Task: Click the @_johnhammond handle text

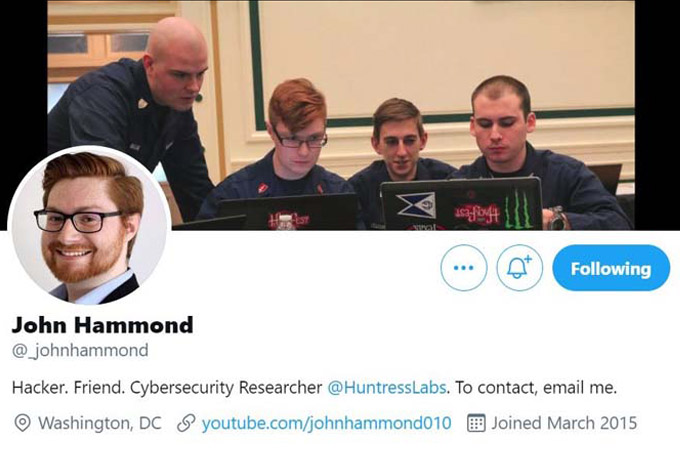Action: [x=80, y=350]
